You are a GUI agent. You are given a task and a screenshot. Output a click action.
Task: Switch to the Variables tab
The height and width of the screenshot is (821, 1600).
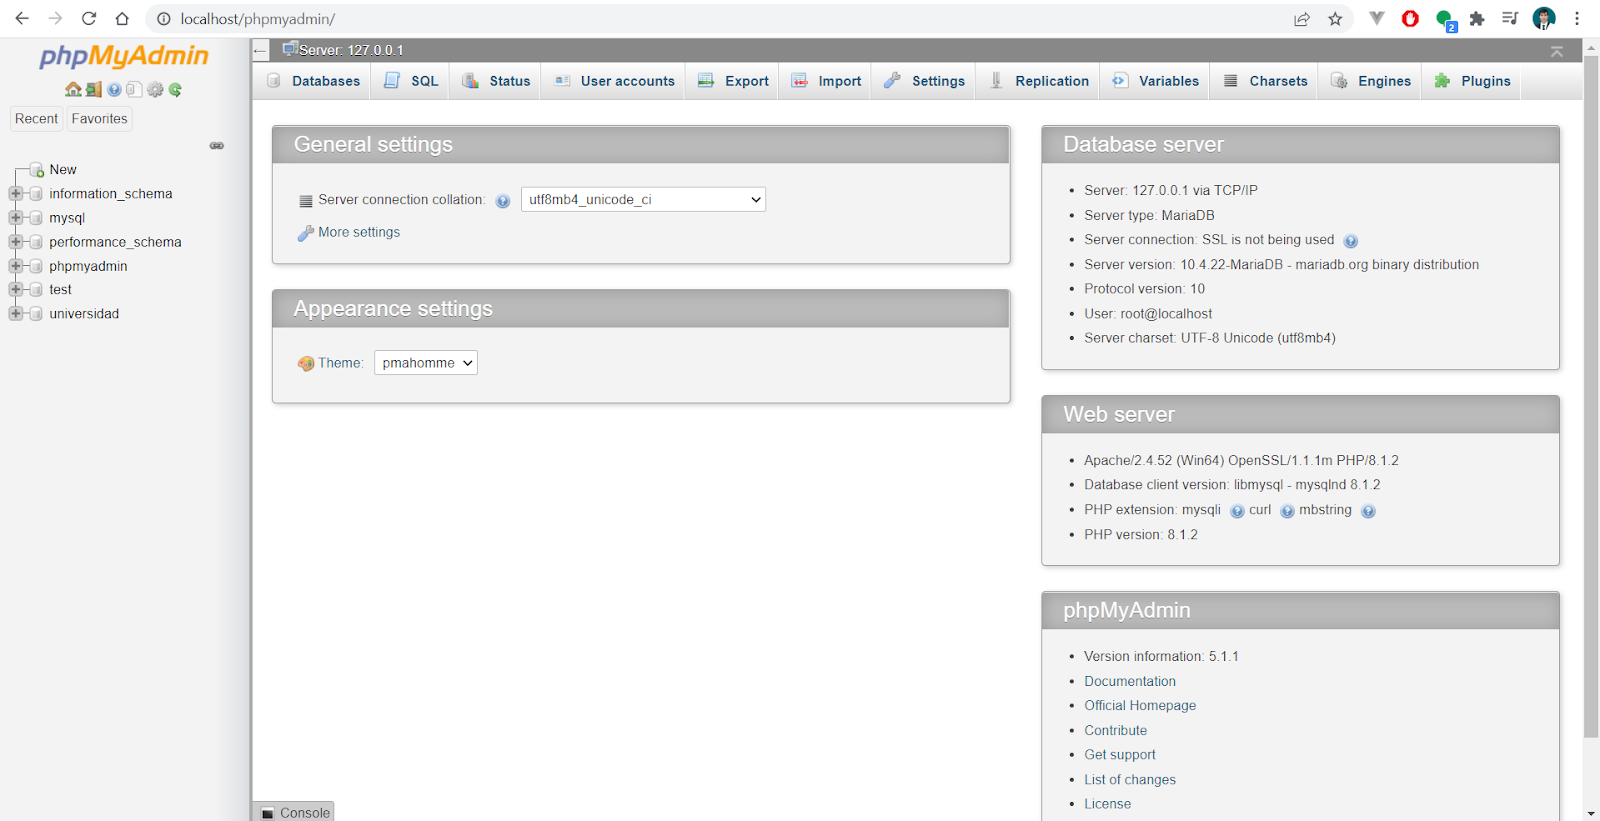pyautogui.click(x=1155, y=81)
